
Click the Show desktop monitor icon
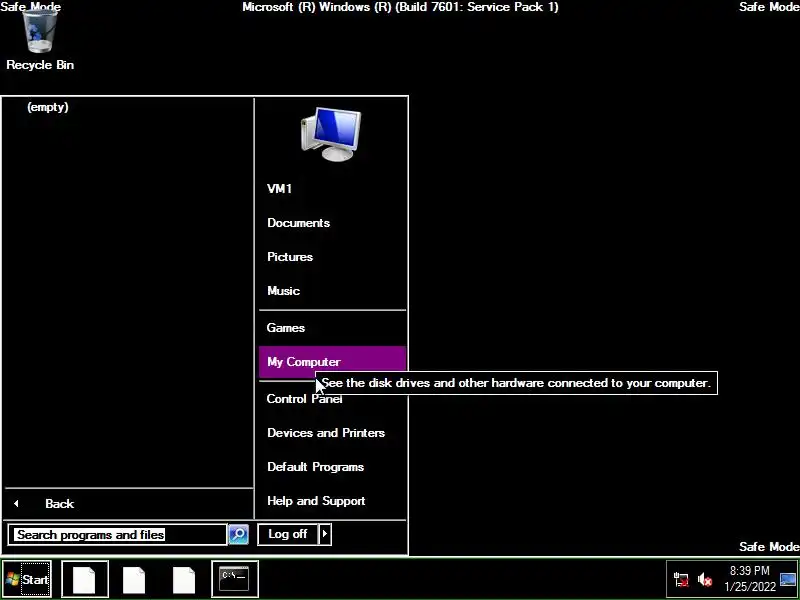tap(789, 579)
